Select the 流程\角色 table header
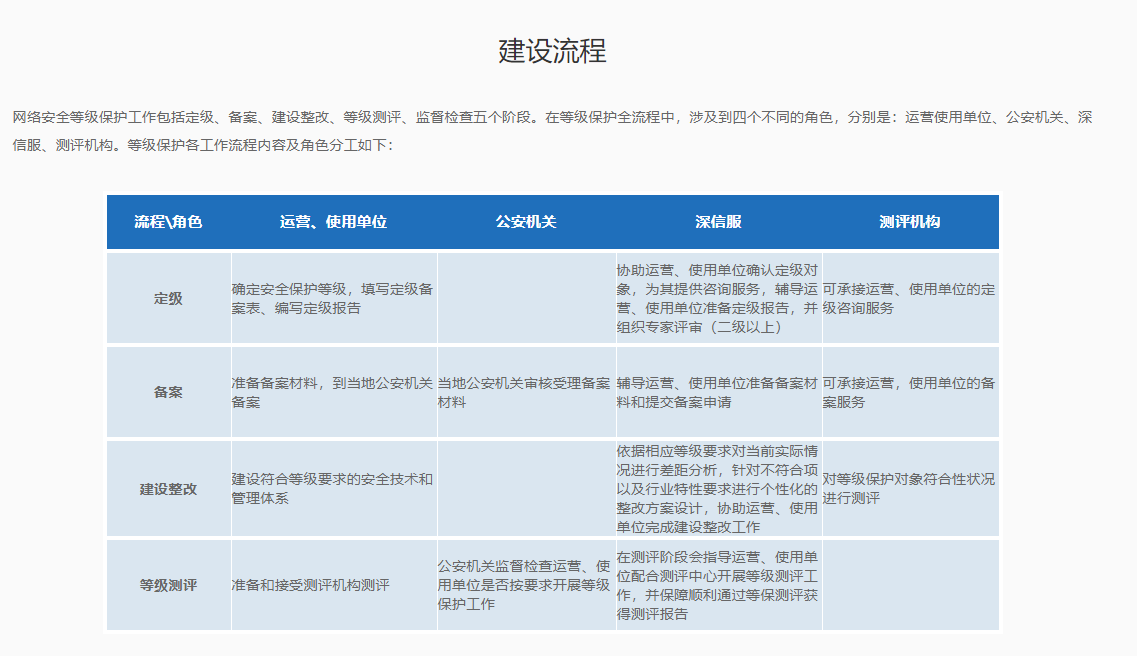Screen dimensions: 1137x656 click(x=168, y=222)
